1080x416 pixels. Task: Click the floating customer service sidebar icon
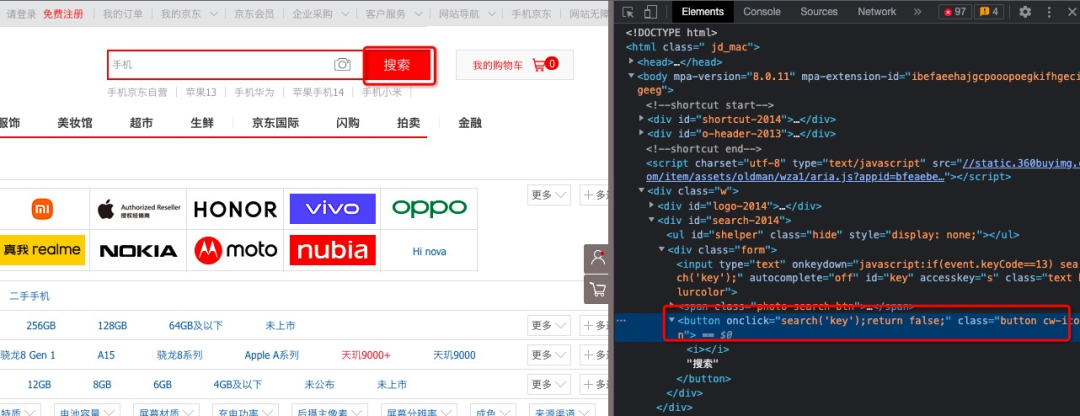(x=597, y=258)
